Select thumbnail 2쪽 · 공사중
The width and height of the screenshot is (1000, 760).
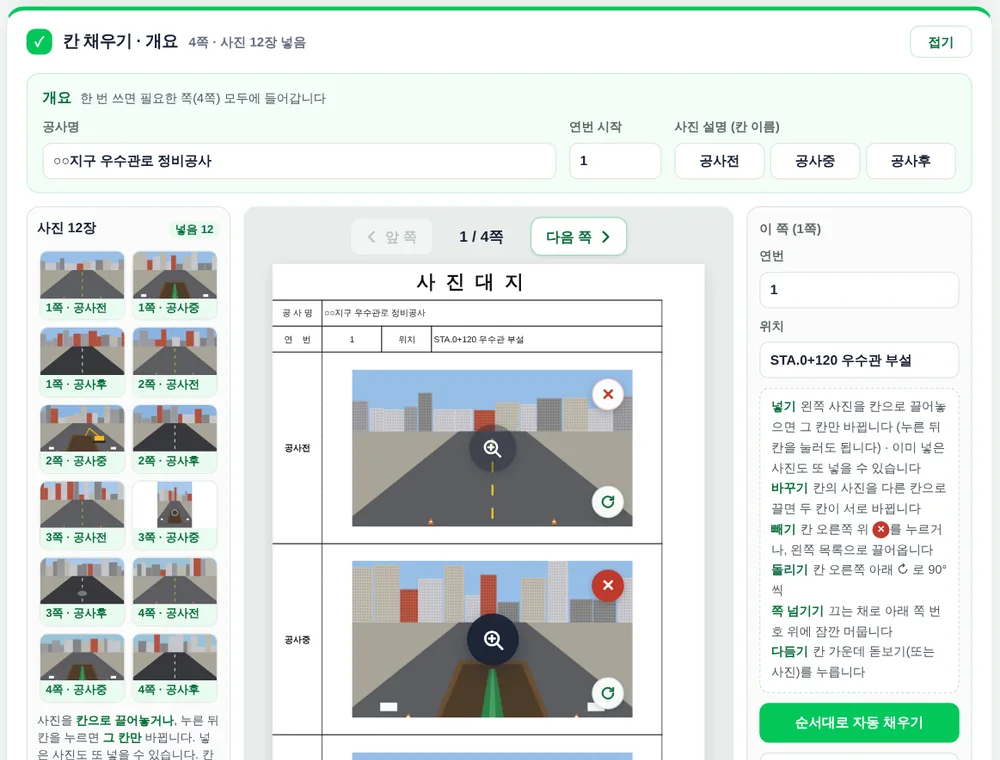pos(82,437)
